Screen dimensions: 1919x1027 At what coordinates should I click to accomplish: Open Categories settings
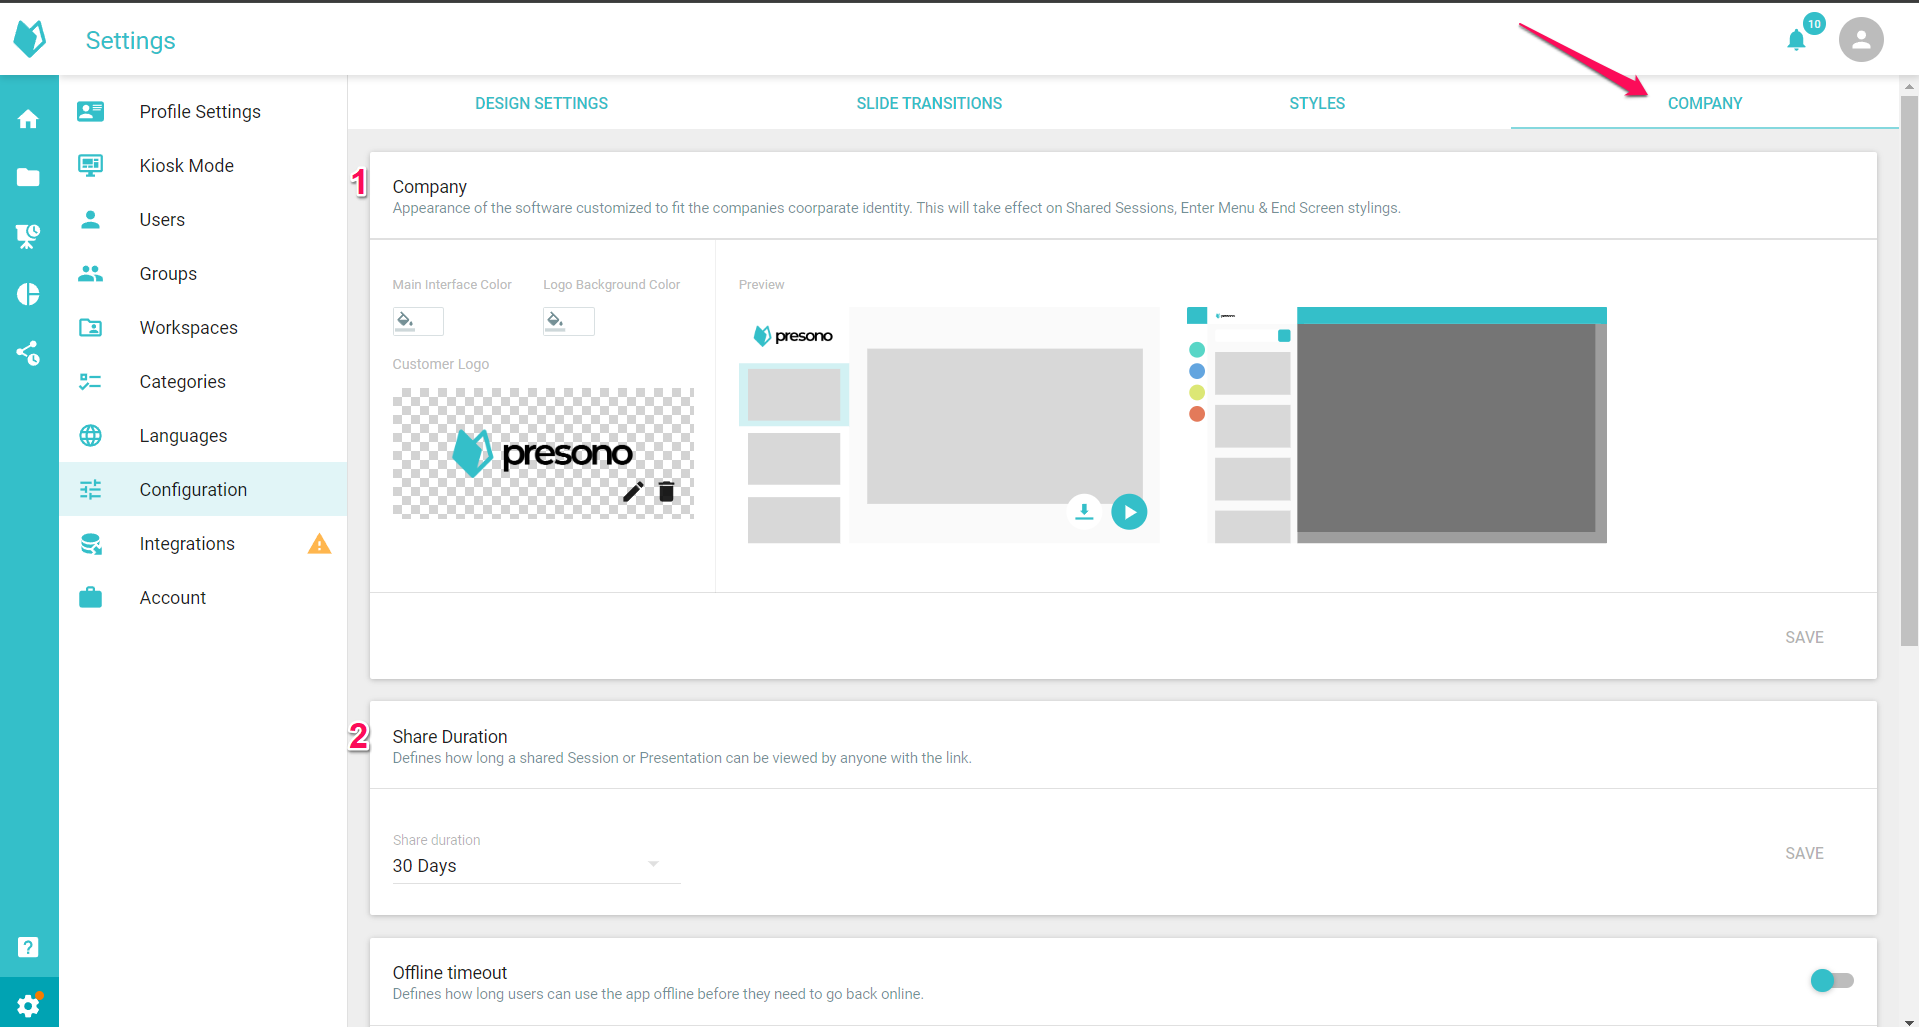203,381
